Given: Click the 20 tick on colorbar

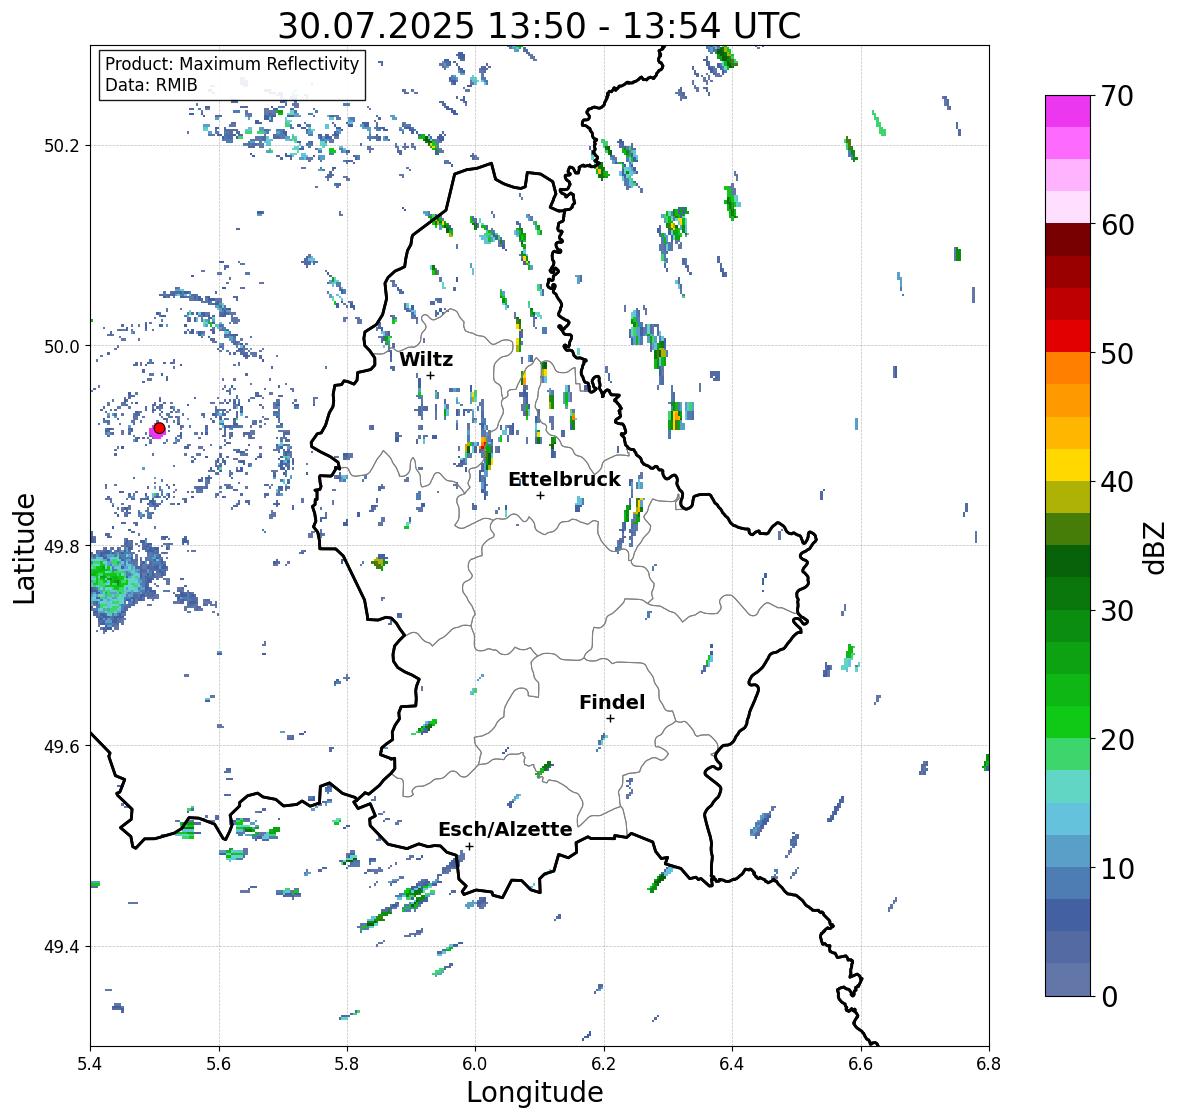Looking at the screenshot, I should pyautogui.click(x=1117, y=740).
